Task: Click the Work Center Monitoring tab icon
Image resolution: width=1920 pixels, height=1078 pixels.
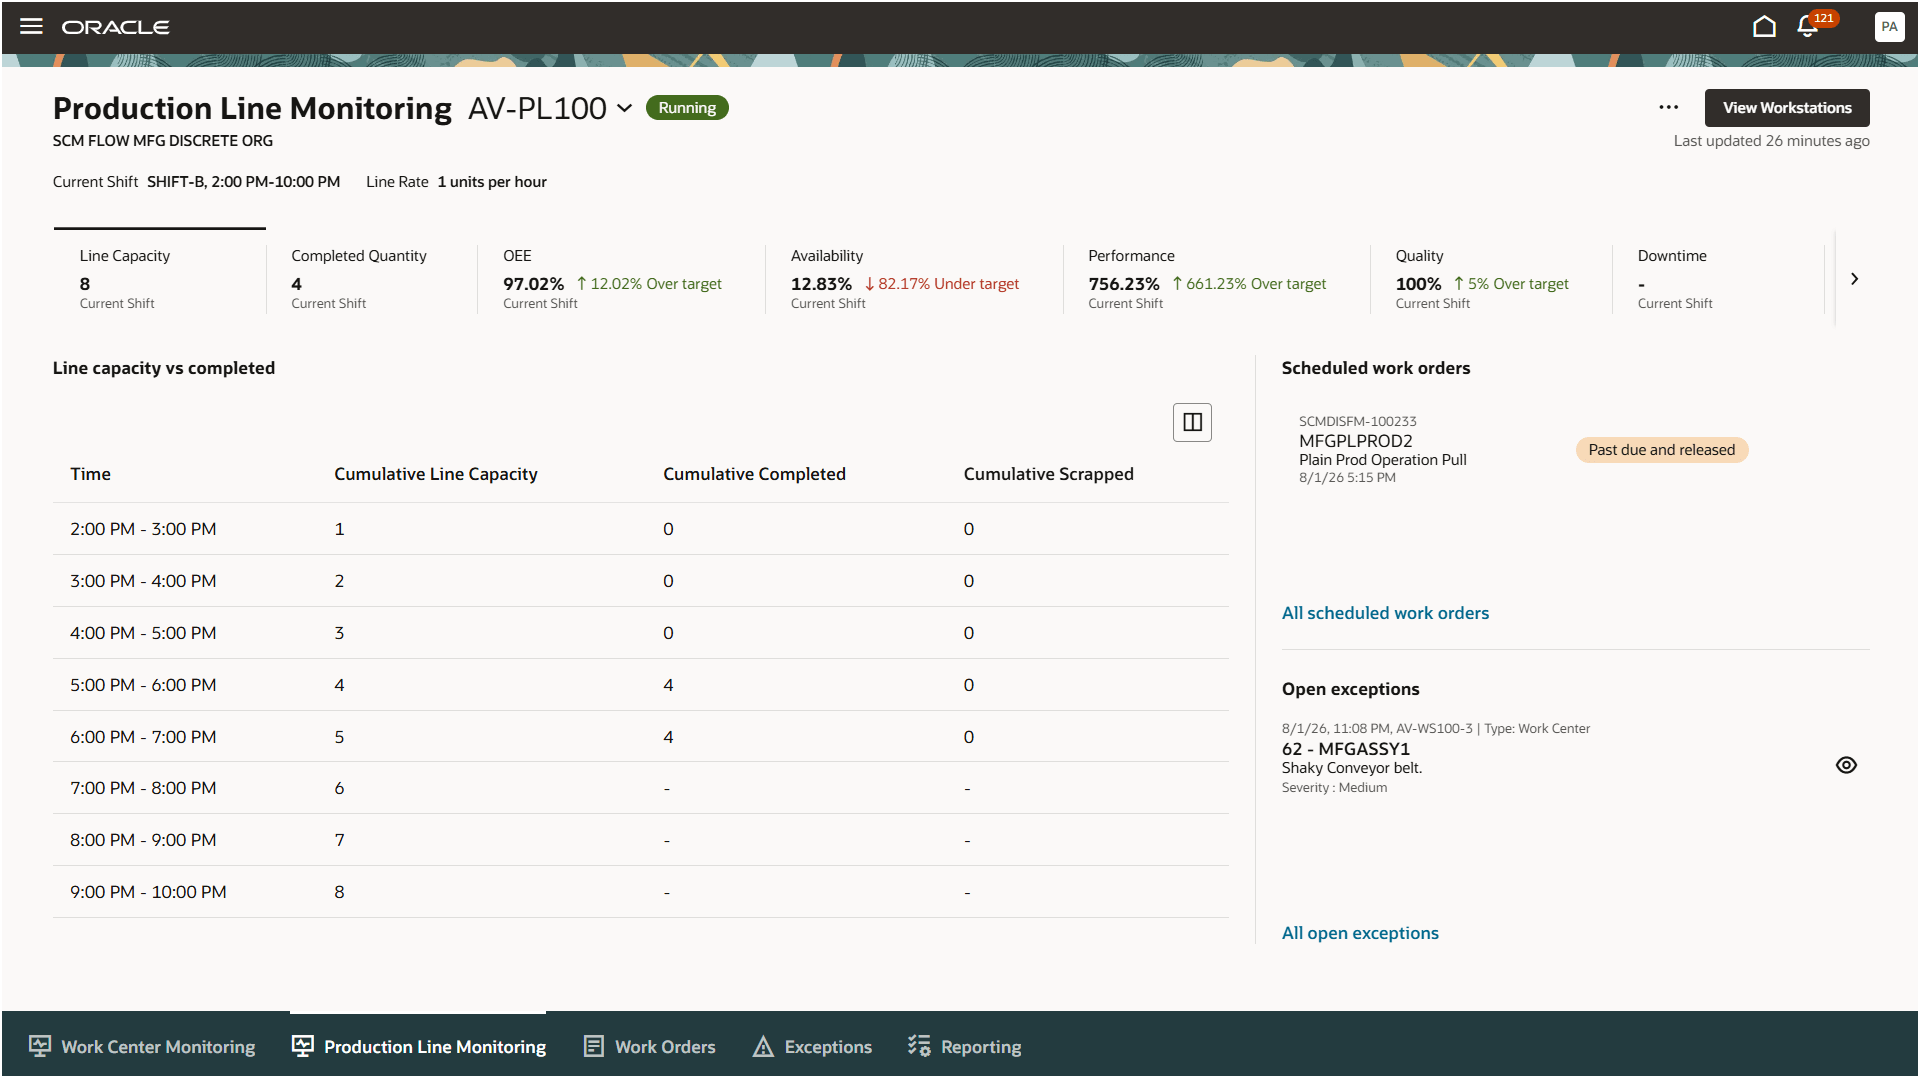Action: tap(40, 1046)
